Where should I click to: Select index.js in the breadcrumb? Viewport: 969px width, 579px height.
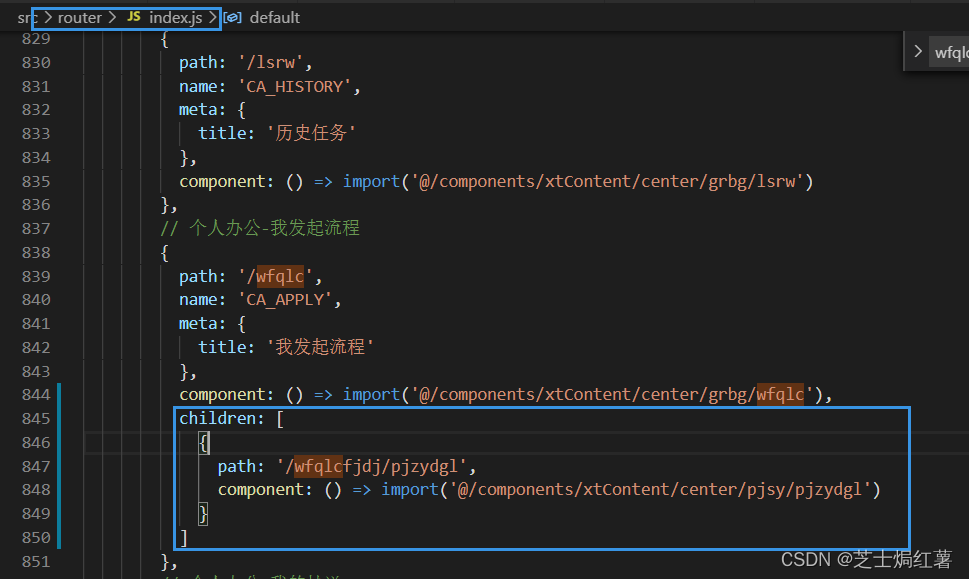(176, 18)
